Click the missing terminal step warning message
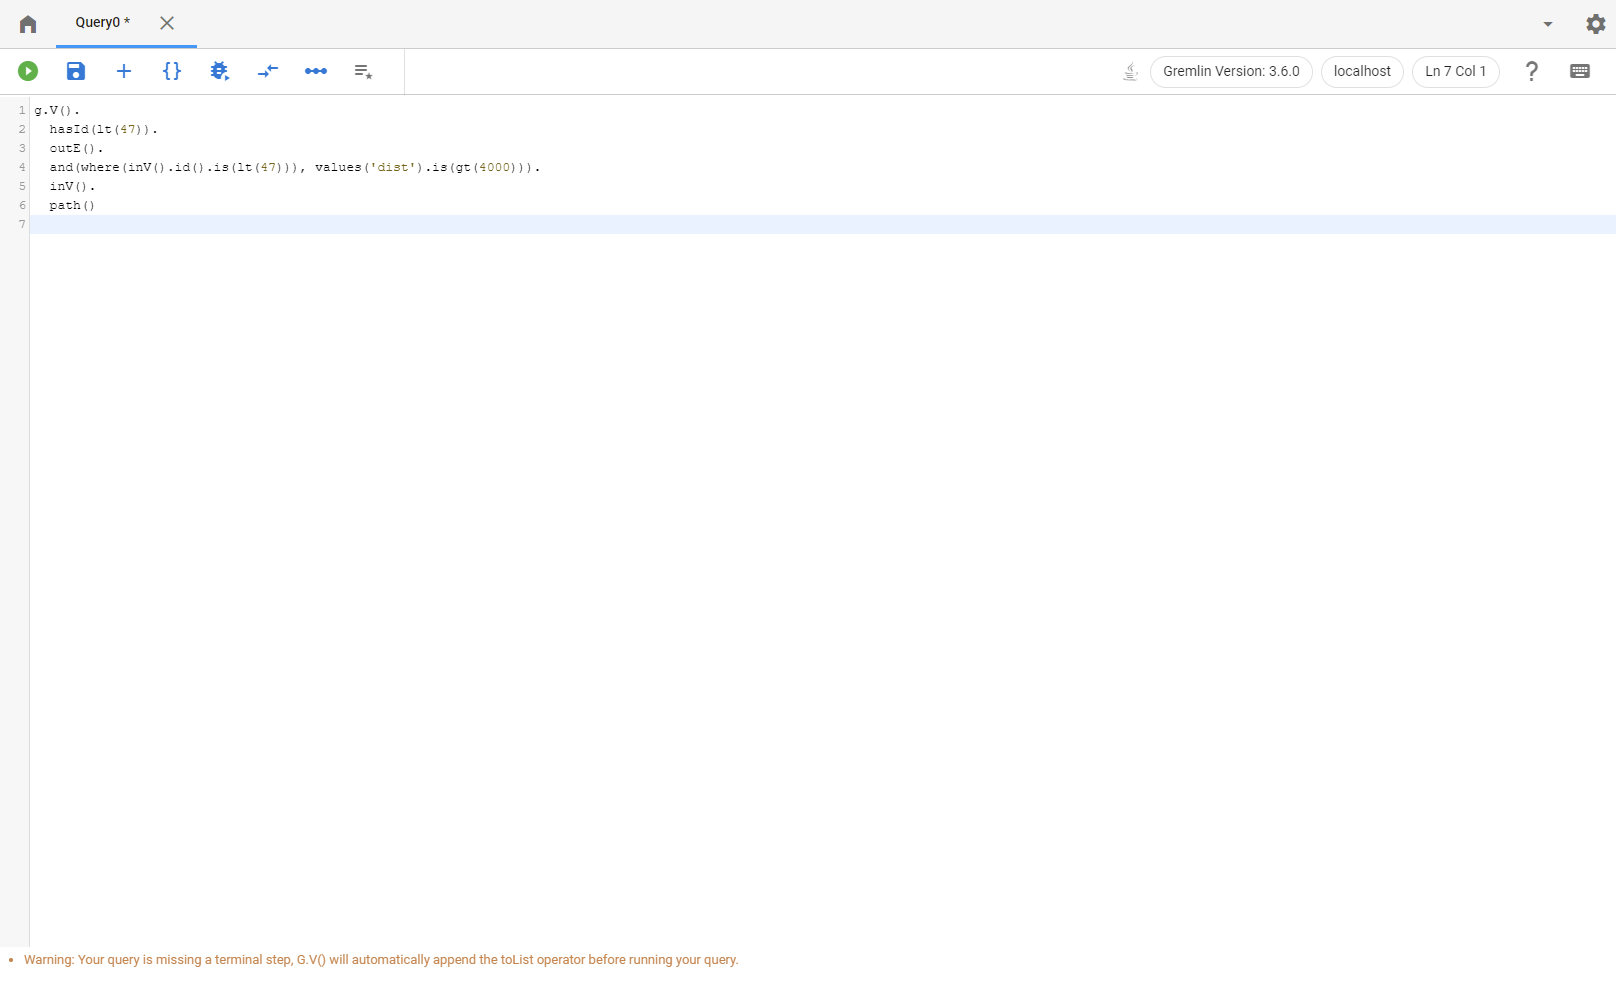The image size is (1616, 1007). (x=381, y=960)
